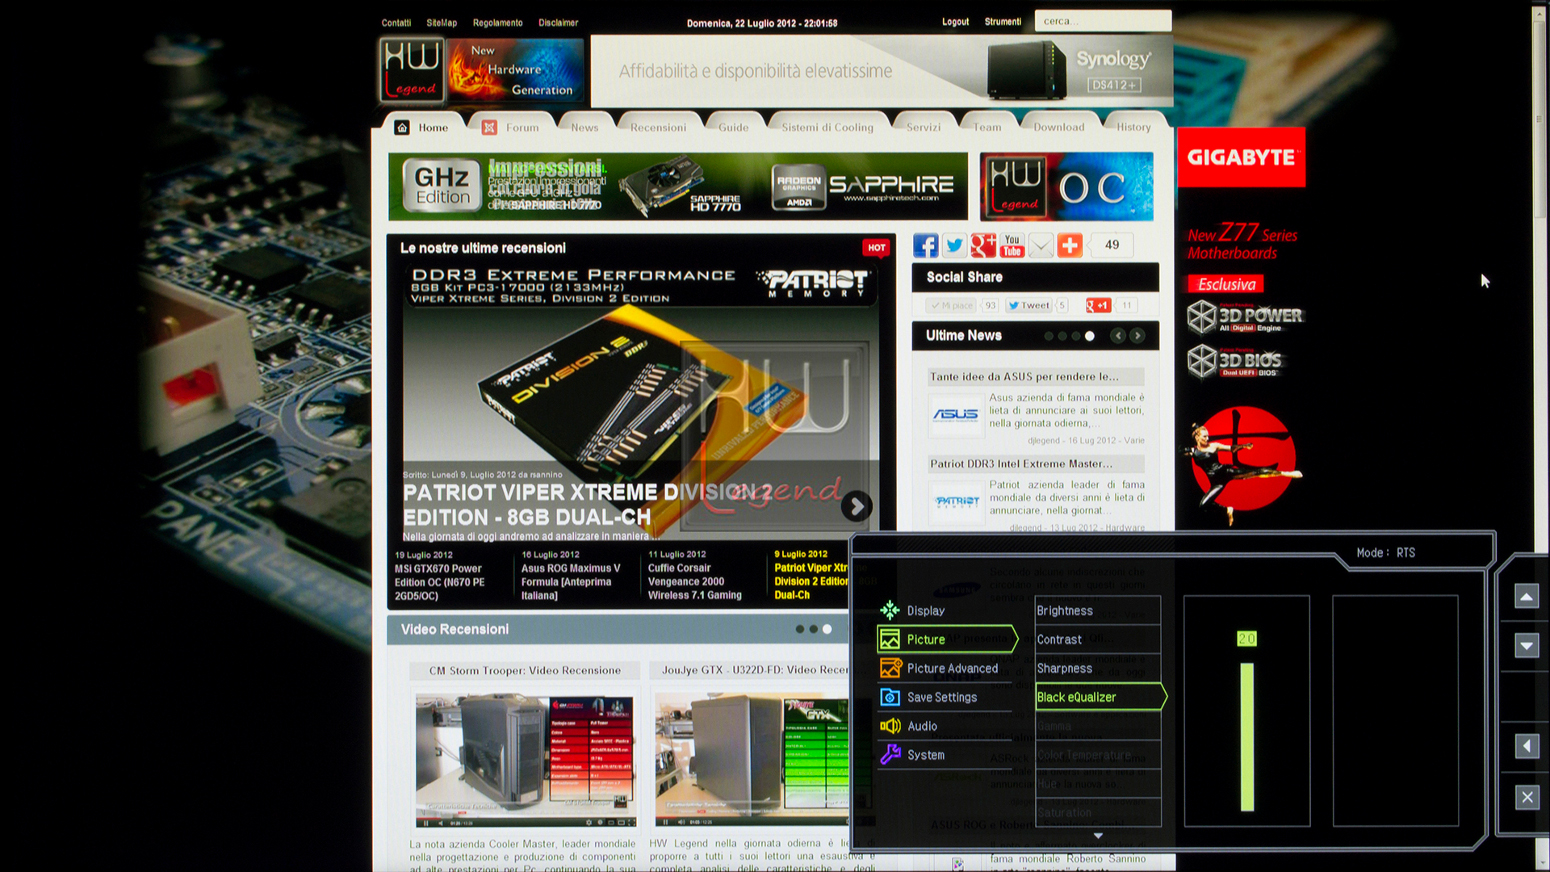Click the Home tab house icon
1550x872 pixels.
(x=402, y=127)
